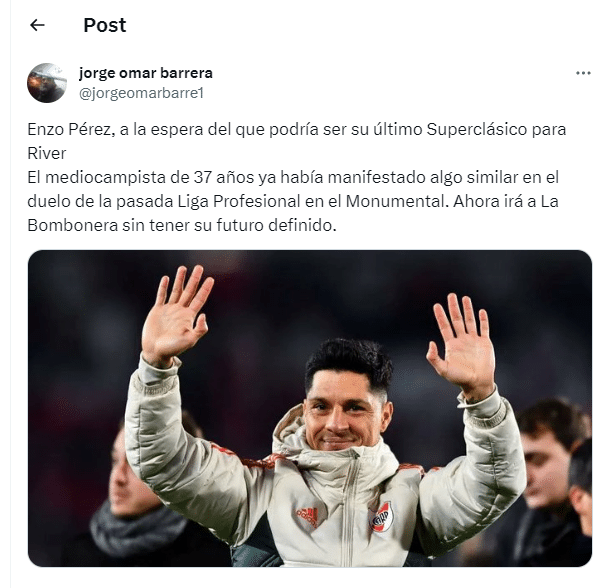The width and height of the screenshot is (608, 588).
Task: Click the phrase futuro definido ending the post
Action: pyautogui.click(x=276, y=226)
